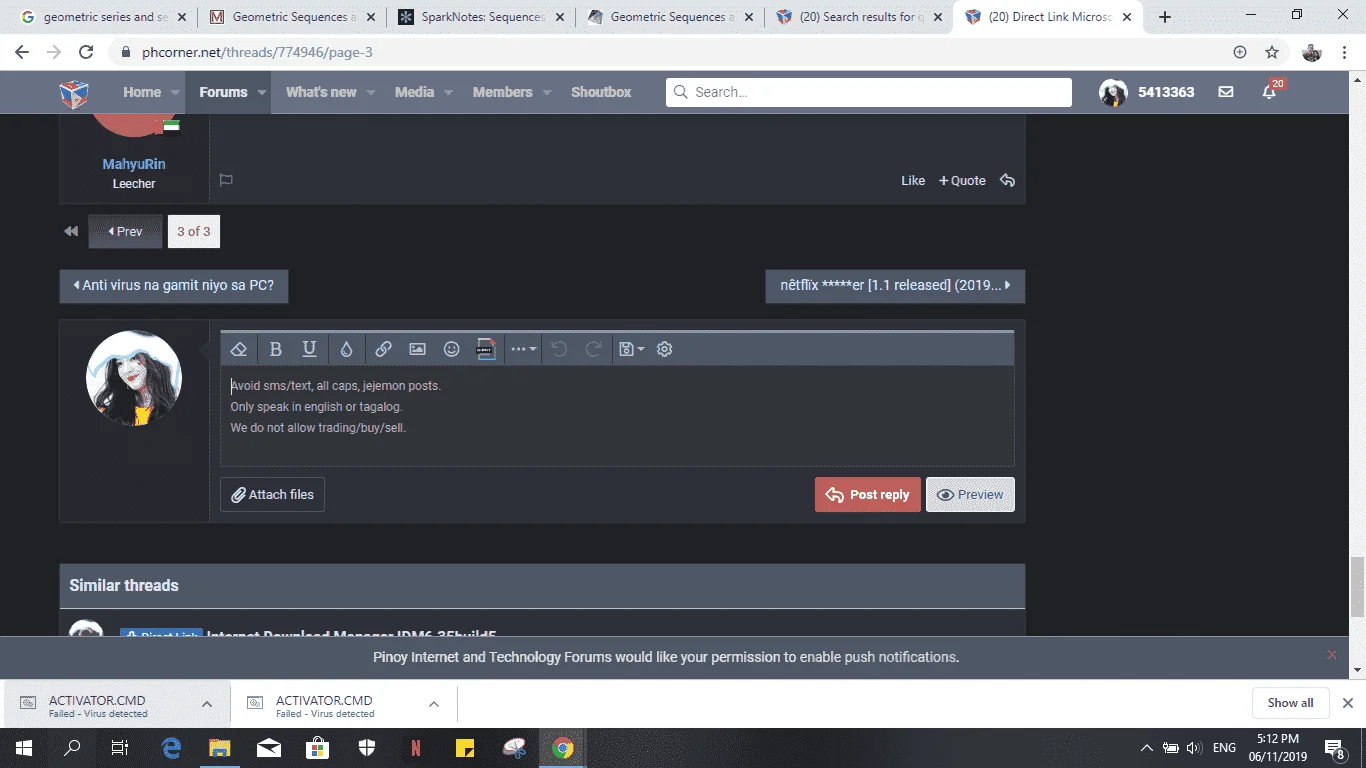Open the smilies emoji picker
The image size is (1366, 768).
pyautogui.click(x=452, y=349)
